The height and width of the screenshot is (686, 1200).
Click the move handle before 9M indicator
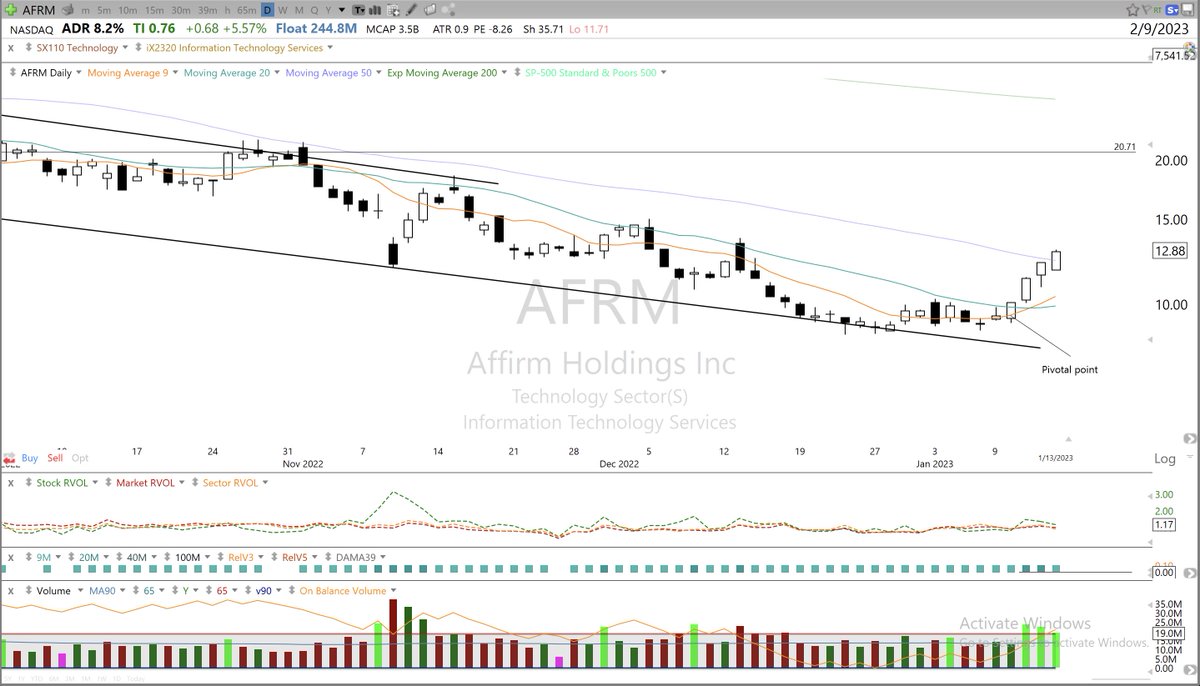click(28, 557)
